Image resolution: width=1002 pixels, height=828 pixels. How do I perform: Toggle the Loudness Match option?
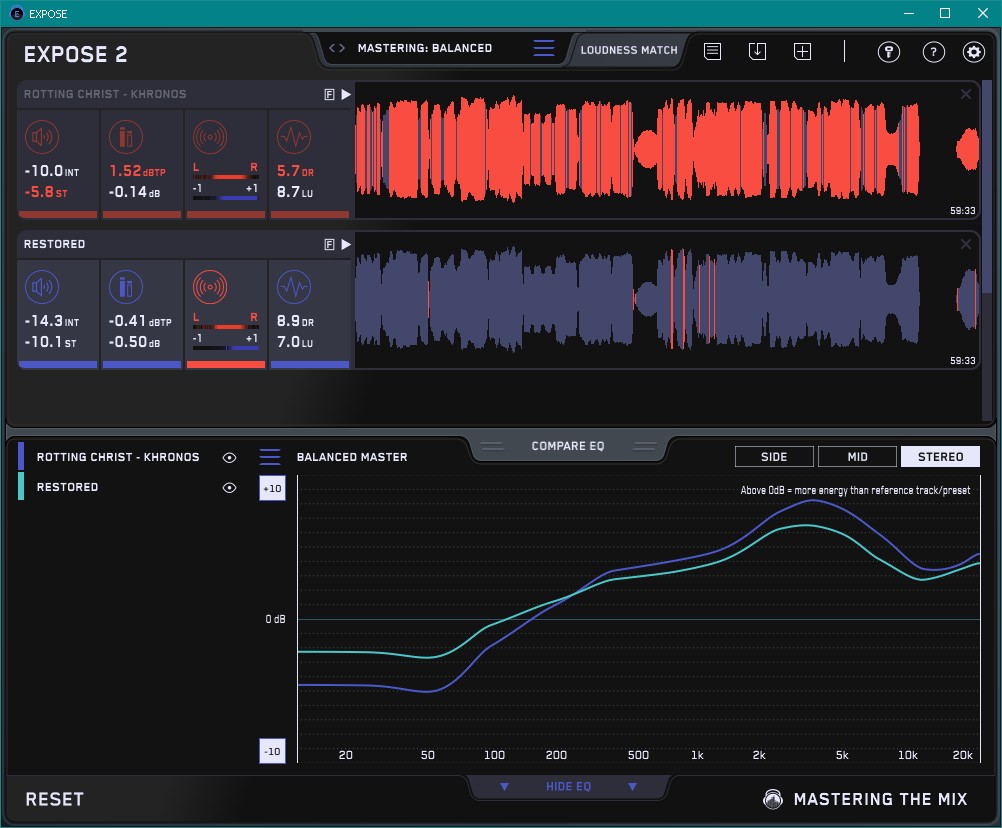[628, 49]
